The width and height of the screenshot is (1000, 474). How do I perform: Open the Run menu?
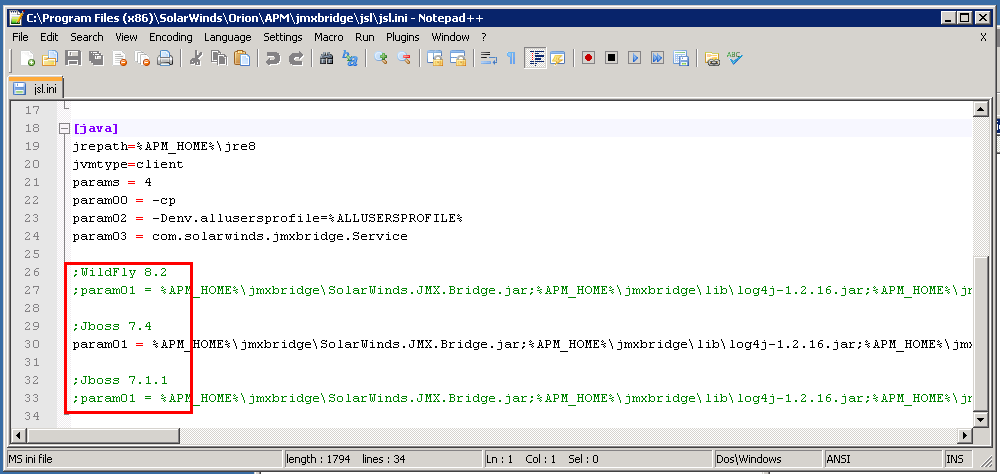pos(365,37)
